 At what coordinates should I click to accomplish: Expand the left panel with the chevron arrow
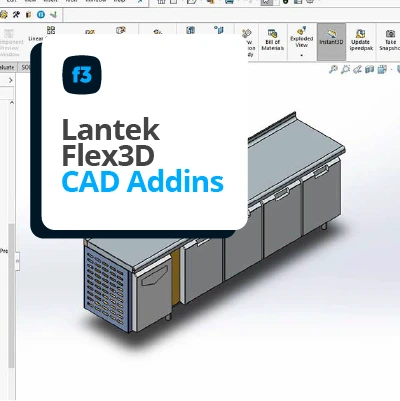pyautogui.click(x=10, y=80)
